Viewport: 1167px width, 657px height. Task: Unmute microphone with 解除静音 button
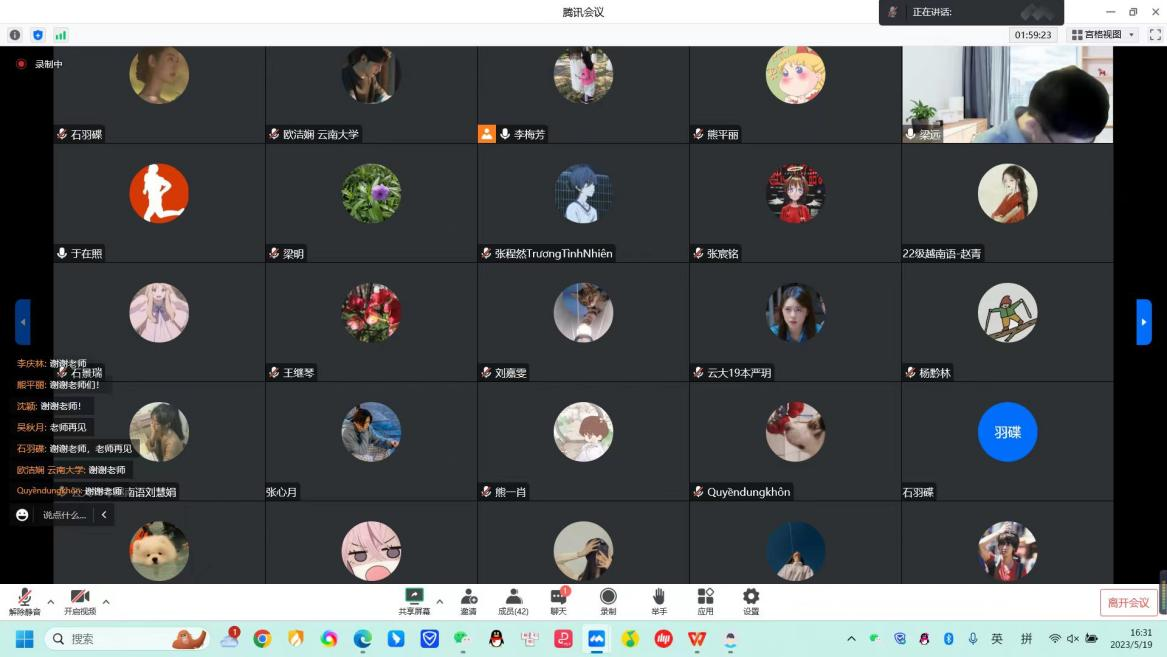[x=24, y=601]
